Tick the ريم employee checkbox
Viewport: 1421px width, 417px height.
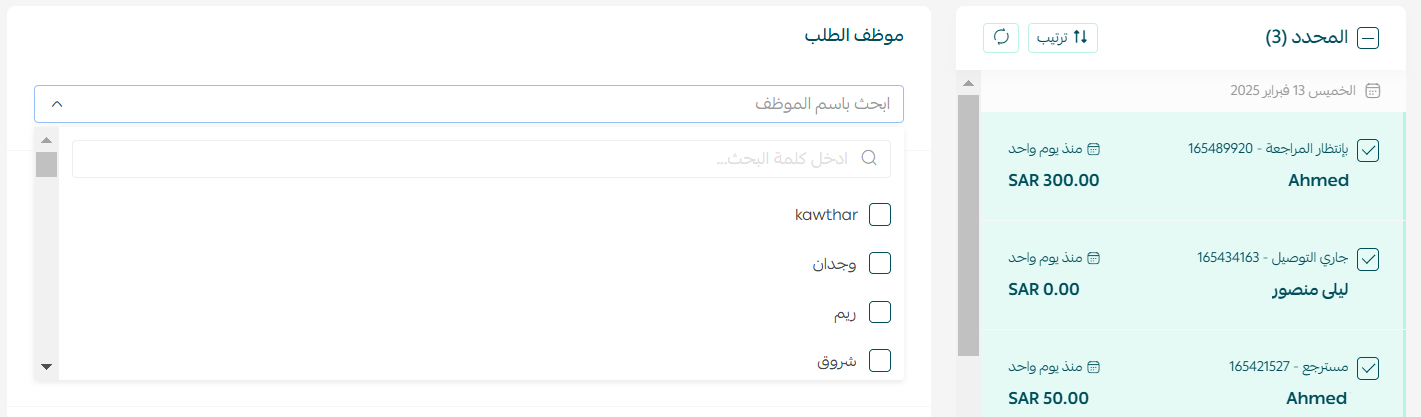[880, 312]
